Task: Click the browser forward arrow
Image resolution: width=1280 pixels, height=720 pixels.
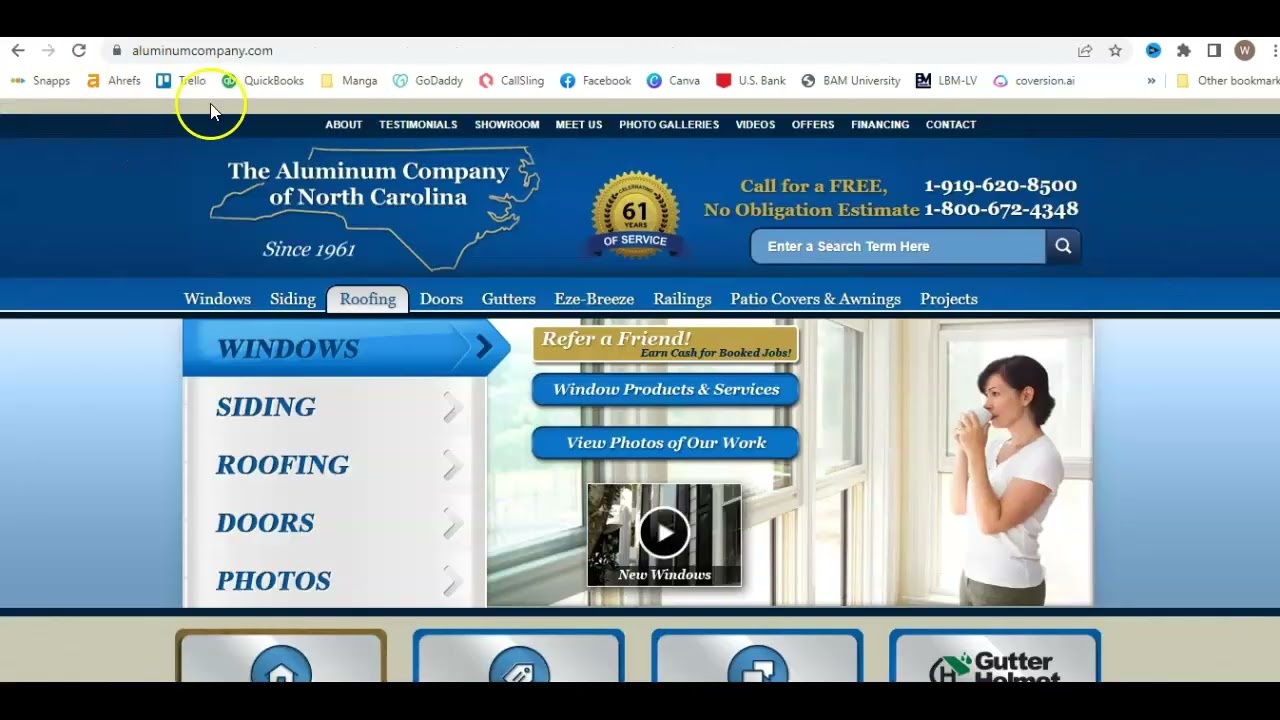Action: (x=48, y=50)
